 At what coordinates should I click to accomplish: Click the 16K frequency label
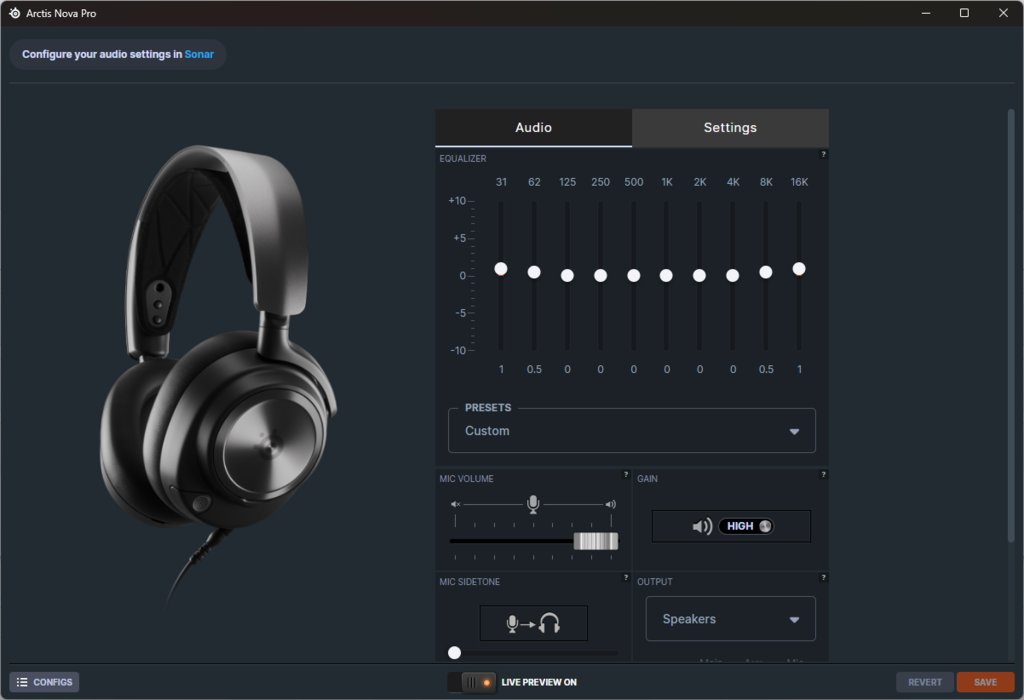coord(799,182)
